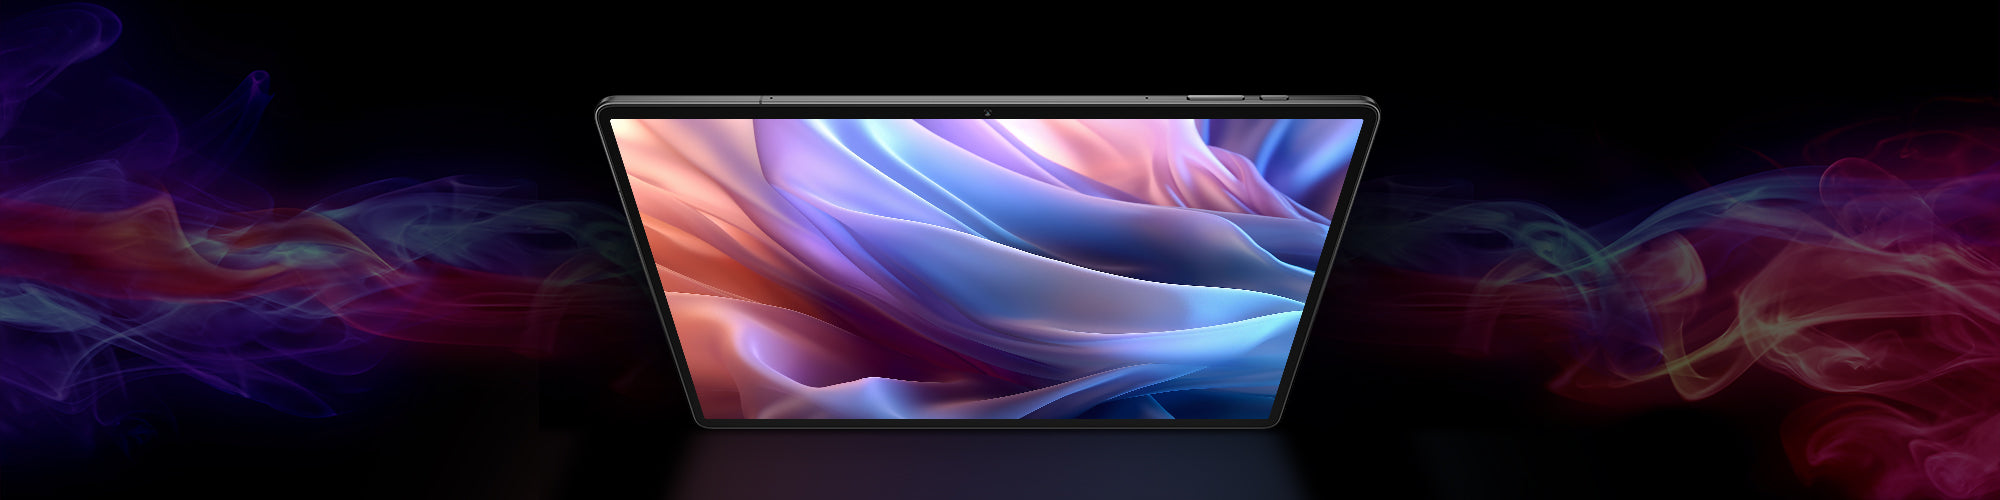Viewport: 2000px width, 500px height.
Task: Click the antenna seam on tablet's top edge
Action: click(762, 98)
